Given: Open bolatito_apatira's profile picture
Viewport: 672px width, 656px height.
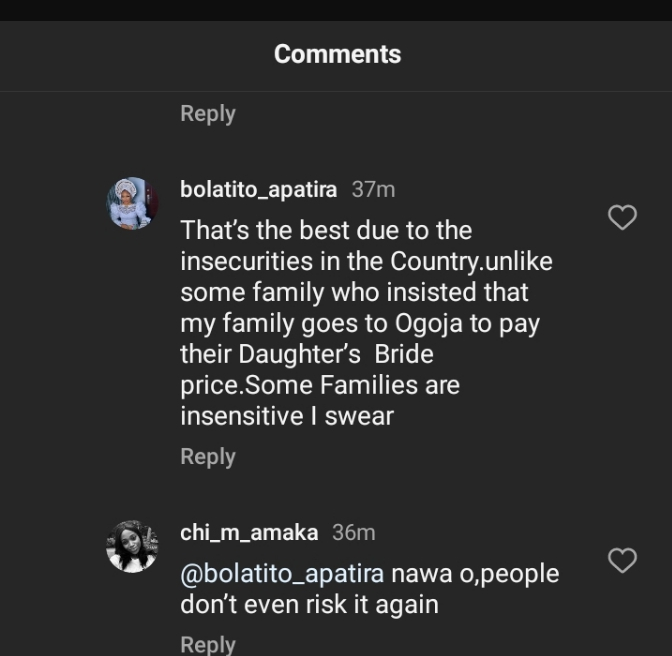Looking at the screenshot, I should (x=133, y=204).
